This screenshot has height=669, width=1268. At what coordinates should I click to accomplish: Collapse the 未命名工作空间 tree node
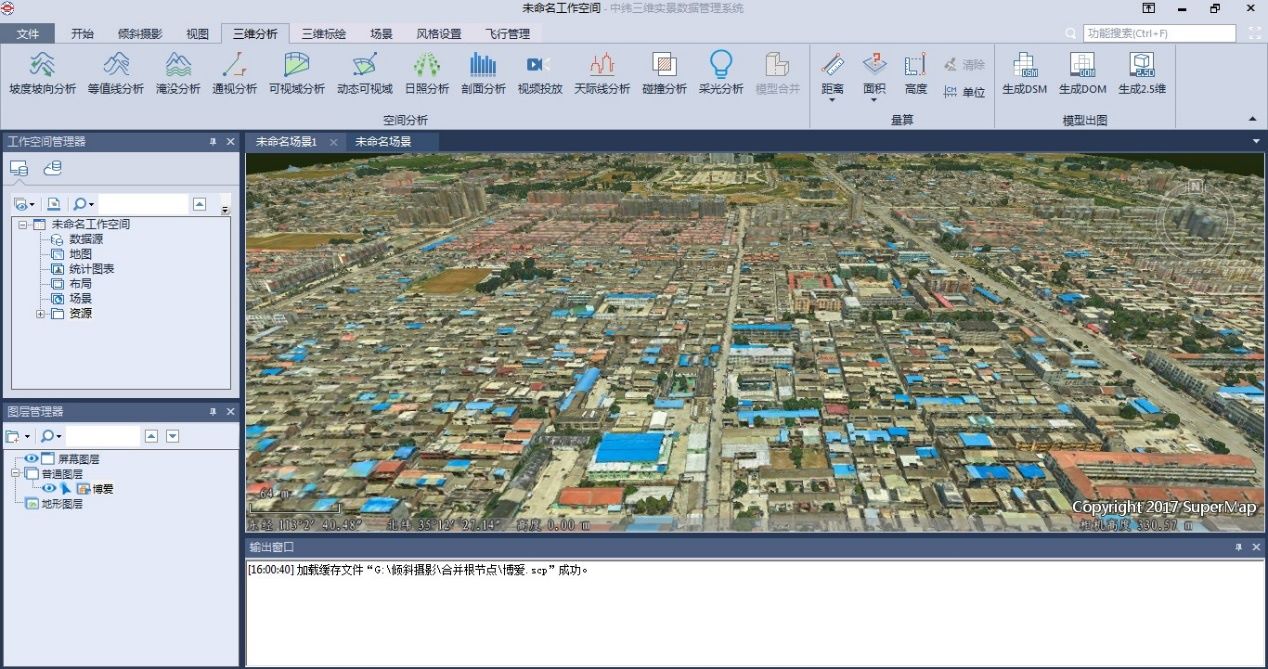[22, 225]
